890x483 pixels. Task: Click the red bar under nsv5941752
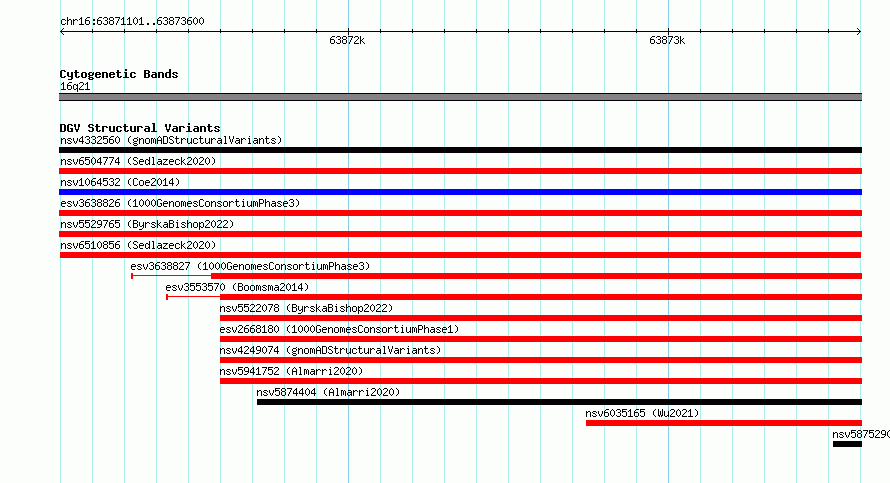coord(541,381)
